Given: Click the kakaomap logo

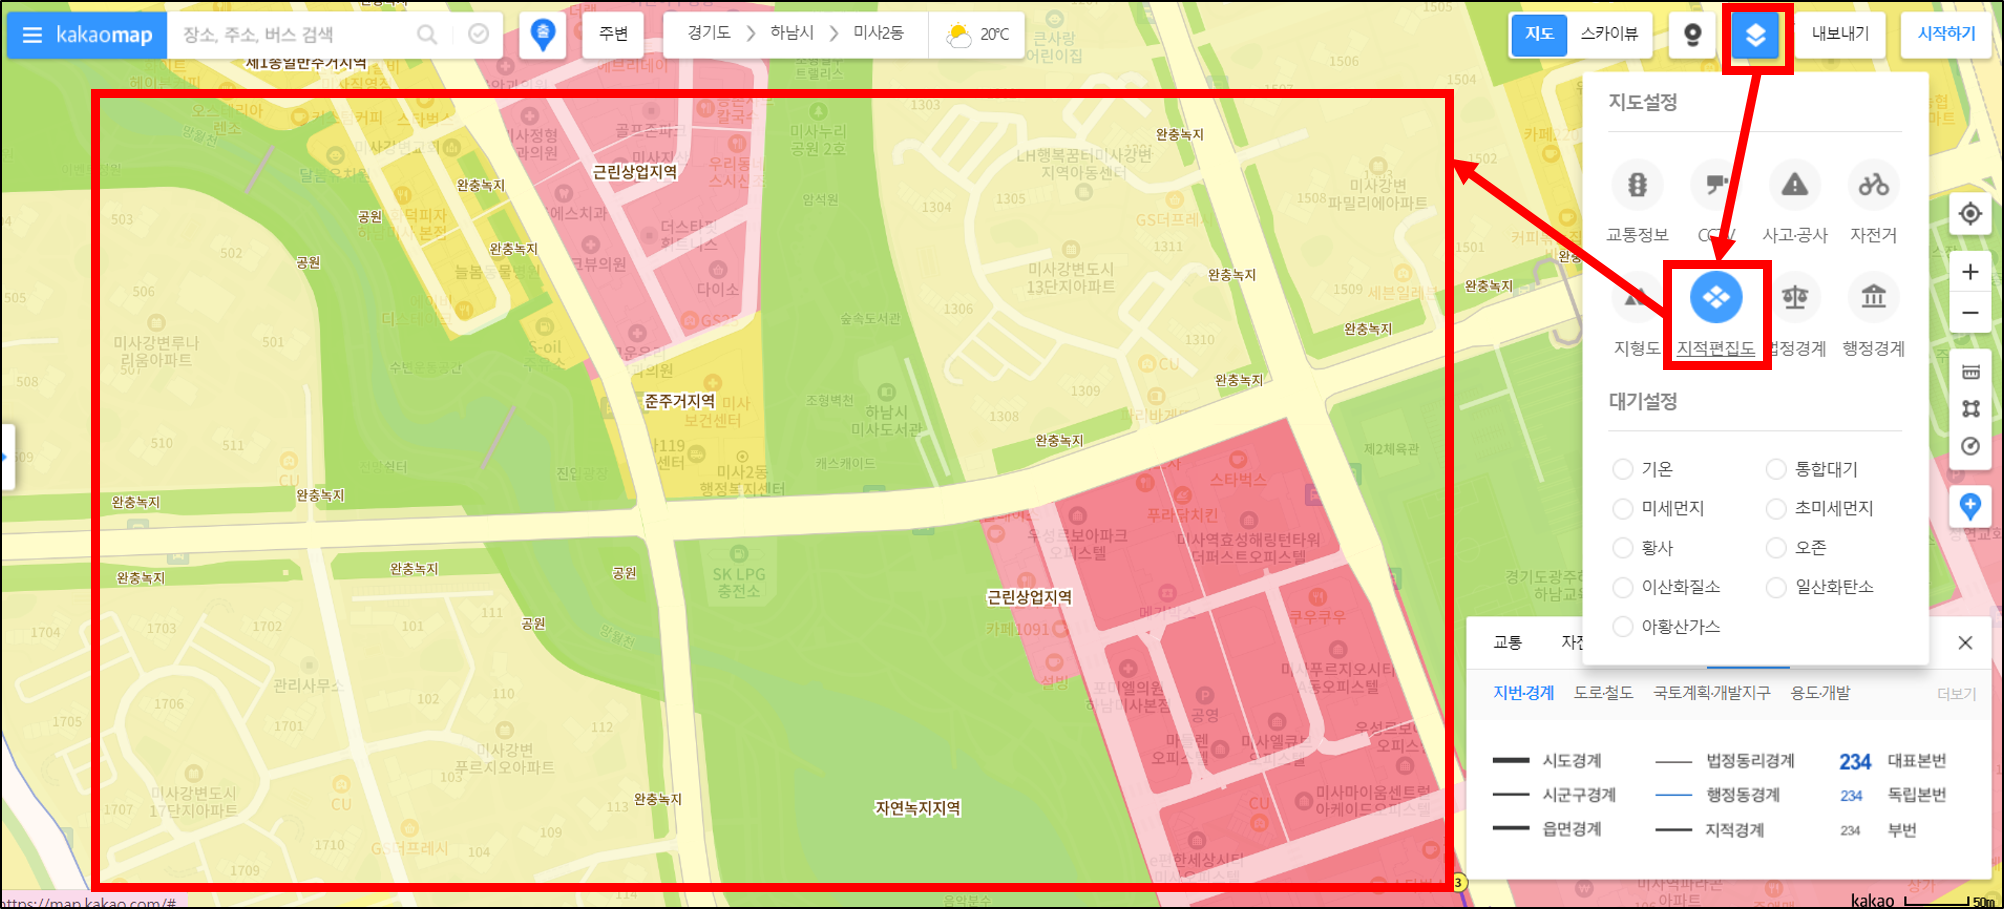Looking at the screenshot, I should point(104,35).
